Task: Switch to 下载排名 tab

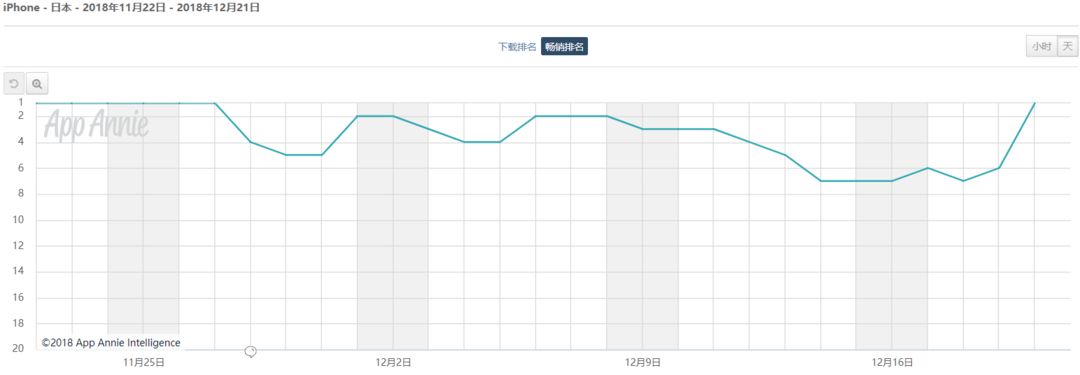Action: pos(517,47)
